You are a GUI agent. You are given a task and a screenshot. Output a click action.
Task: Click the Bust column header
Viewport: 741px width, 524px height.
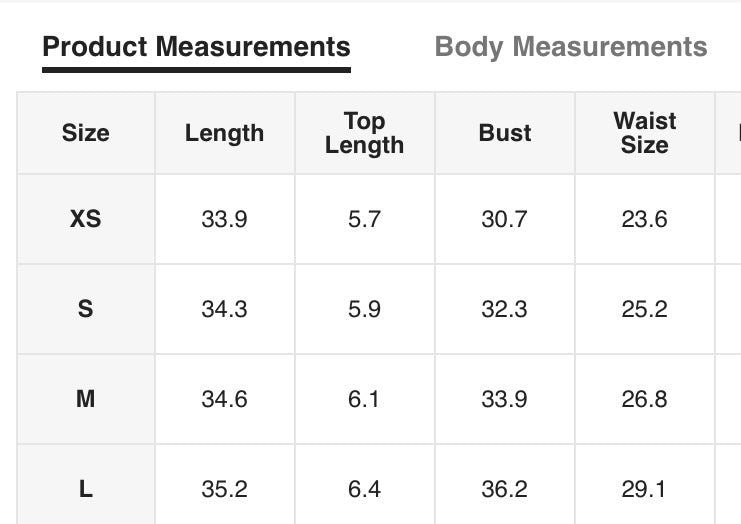pos(505,133)
